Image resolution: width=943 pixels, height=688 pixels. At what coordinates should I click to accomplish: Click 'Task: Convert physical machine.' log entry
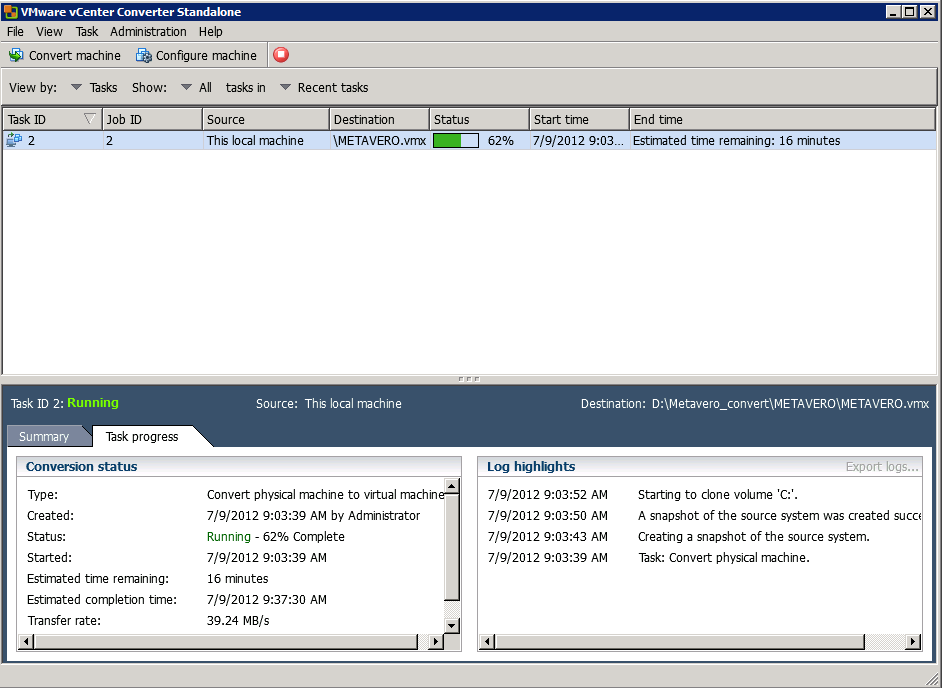723,557
